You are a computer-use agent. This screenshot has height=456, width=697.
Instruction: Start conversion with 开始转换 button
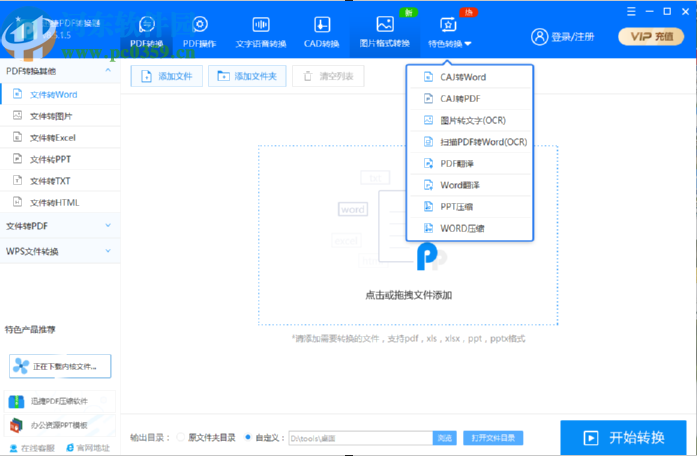pyautogui.click(x=623, y=437)
